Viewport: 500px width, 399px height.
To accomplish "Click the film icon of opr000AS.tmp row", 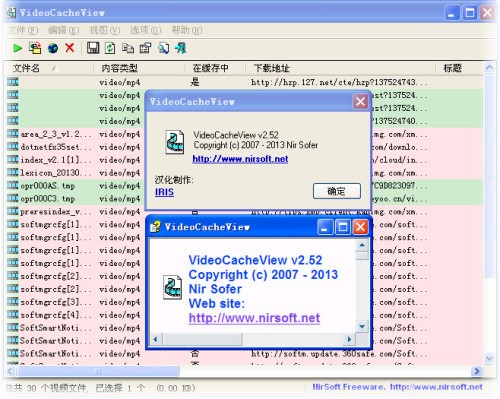I will (x=13, y=185).
